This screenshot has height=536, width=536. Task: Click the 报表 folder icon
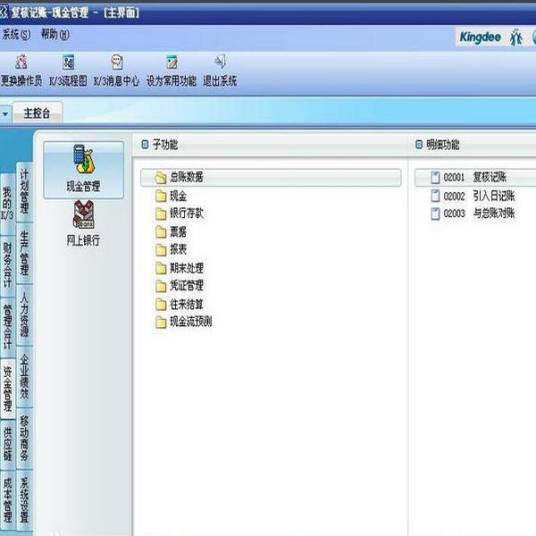tap(160, 250)
